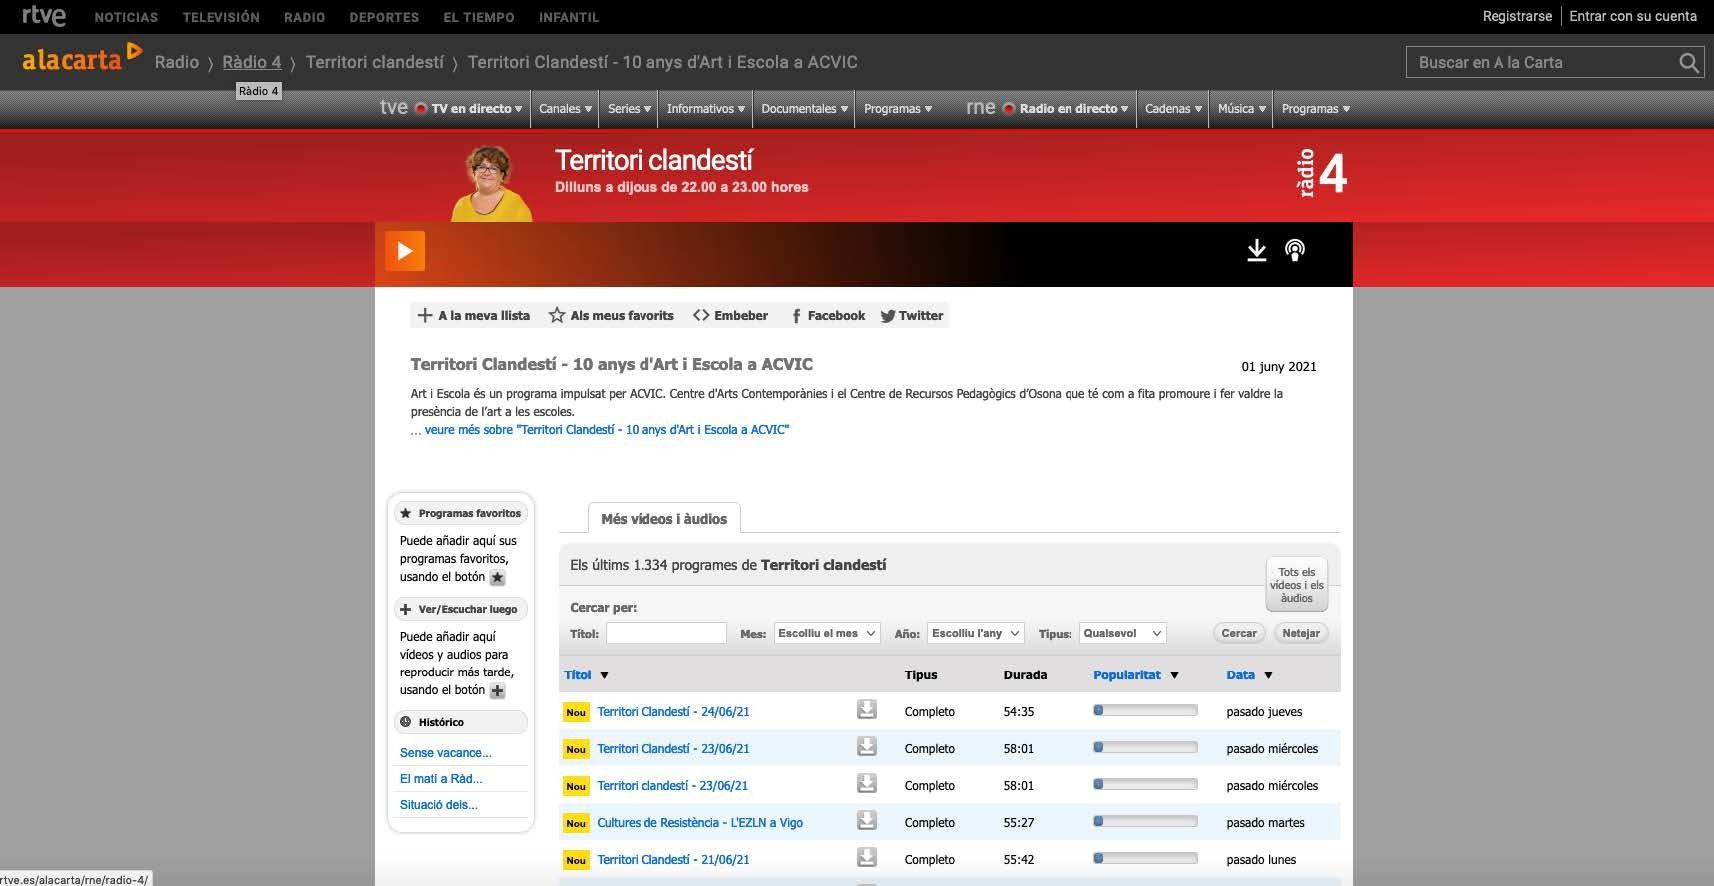
Task: Select the Més vídeos i àudios tab
Action: click(x=664, y=518)
